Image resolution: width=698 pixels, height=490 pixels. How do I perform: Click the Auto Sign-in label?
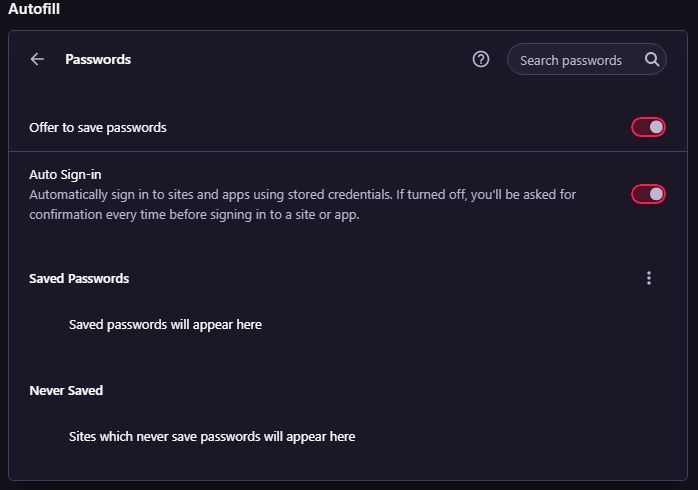point(65,174)
